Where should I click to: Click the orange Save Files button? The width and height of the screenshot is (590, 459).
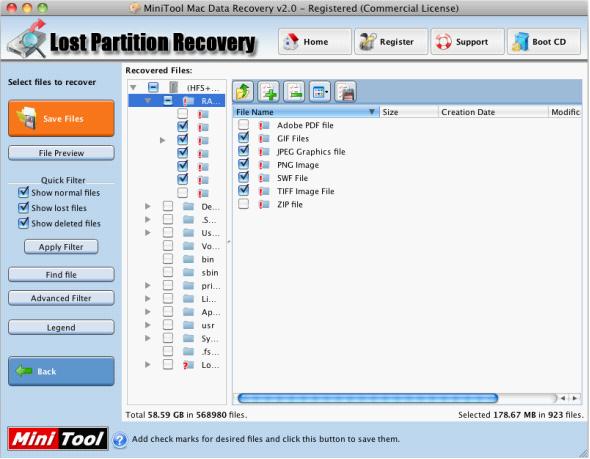click(61, 119)
